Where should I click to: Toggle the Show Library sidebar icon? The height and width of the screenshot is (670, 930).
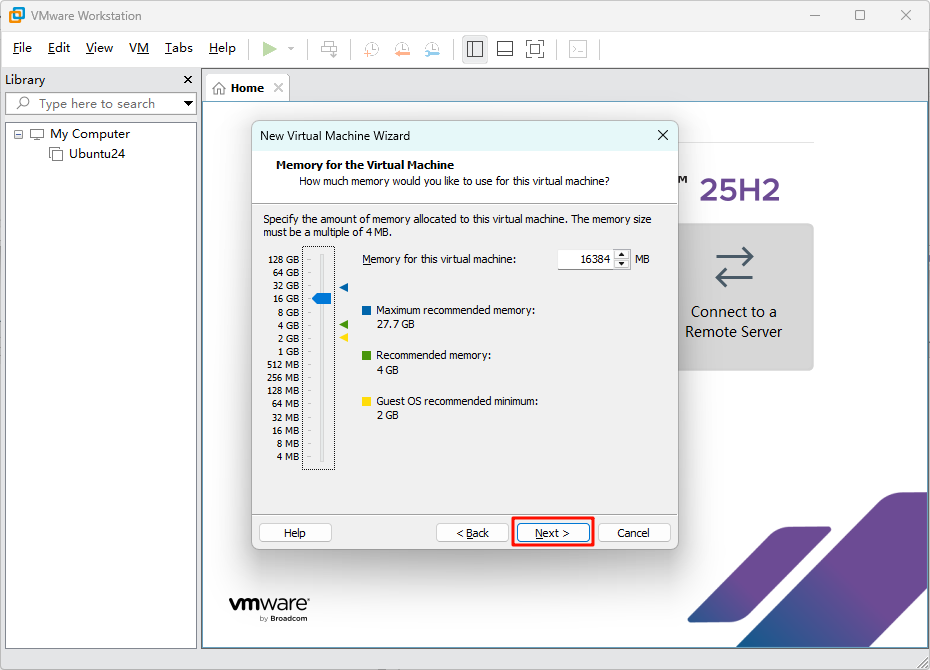[x=474, y=49]
